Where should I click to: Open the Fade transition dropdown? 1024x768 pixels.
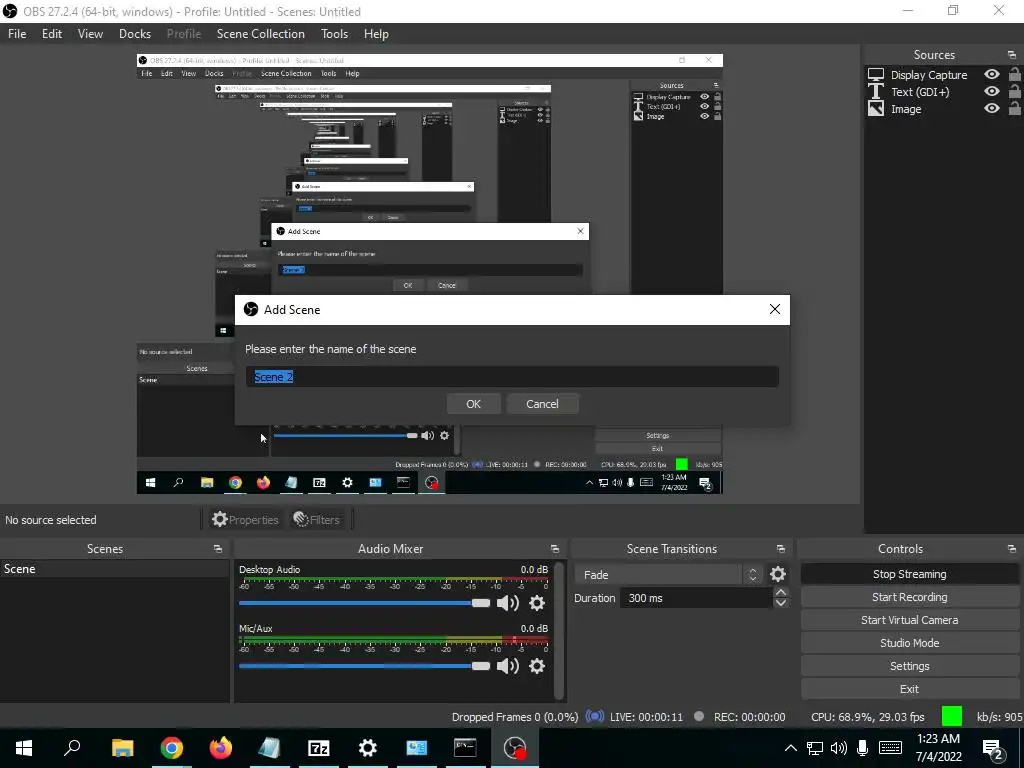(669, 575)
